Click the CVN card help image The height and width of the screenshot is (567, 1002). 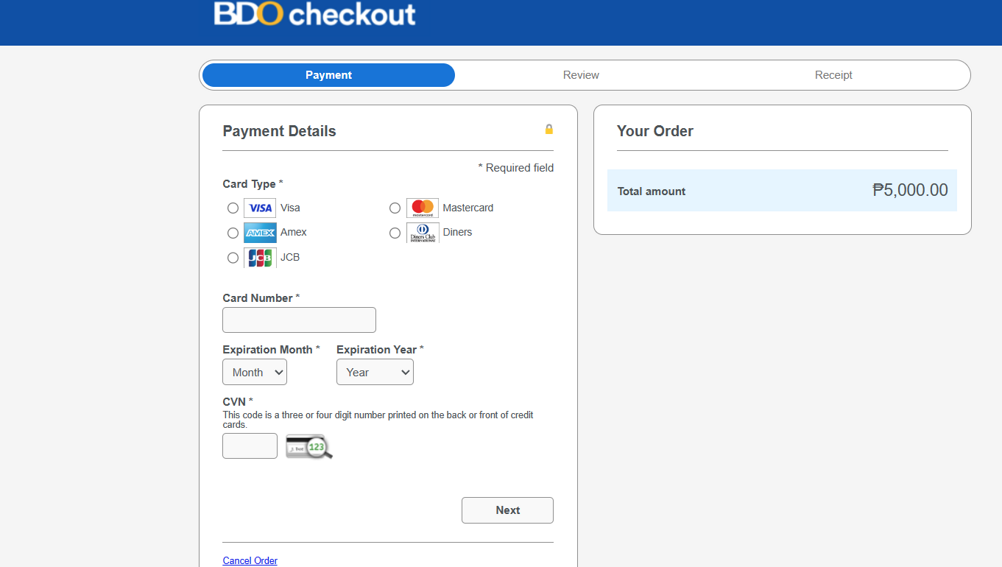coord(309,447)
